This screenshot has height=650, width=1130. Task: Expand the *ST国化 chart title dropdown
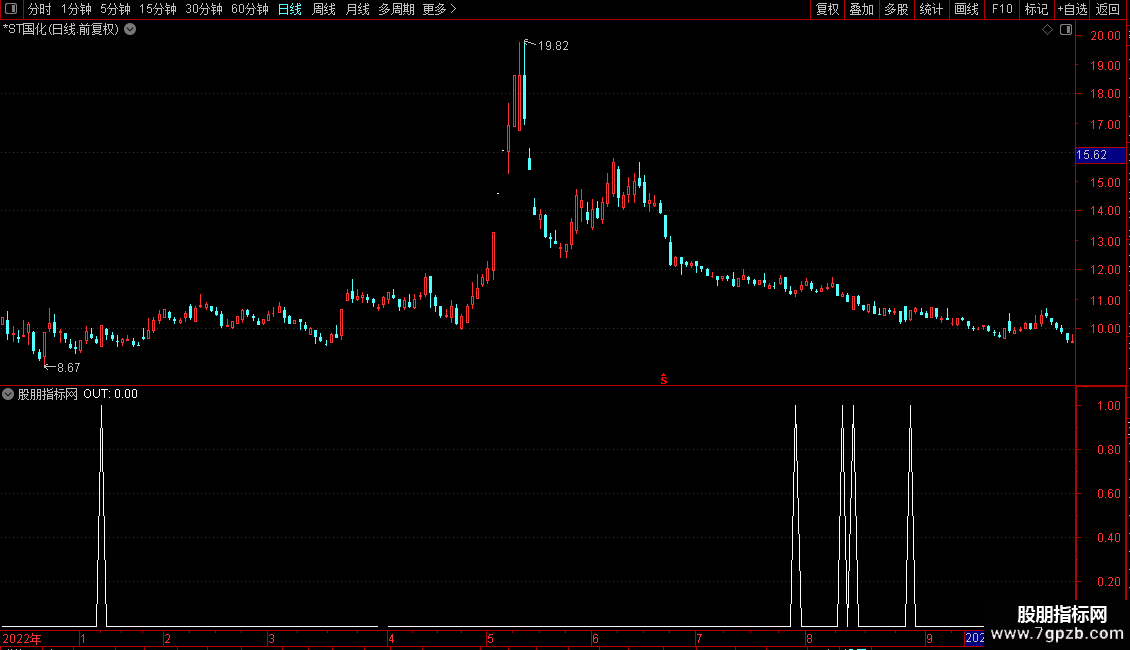(x=130, y=30)
